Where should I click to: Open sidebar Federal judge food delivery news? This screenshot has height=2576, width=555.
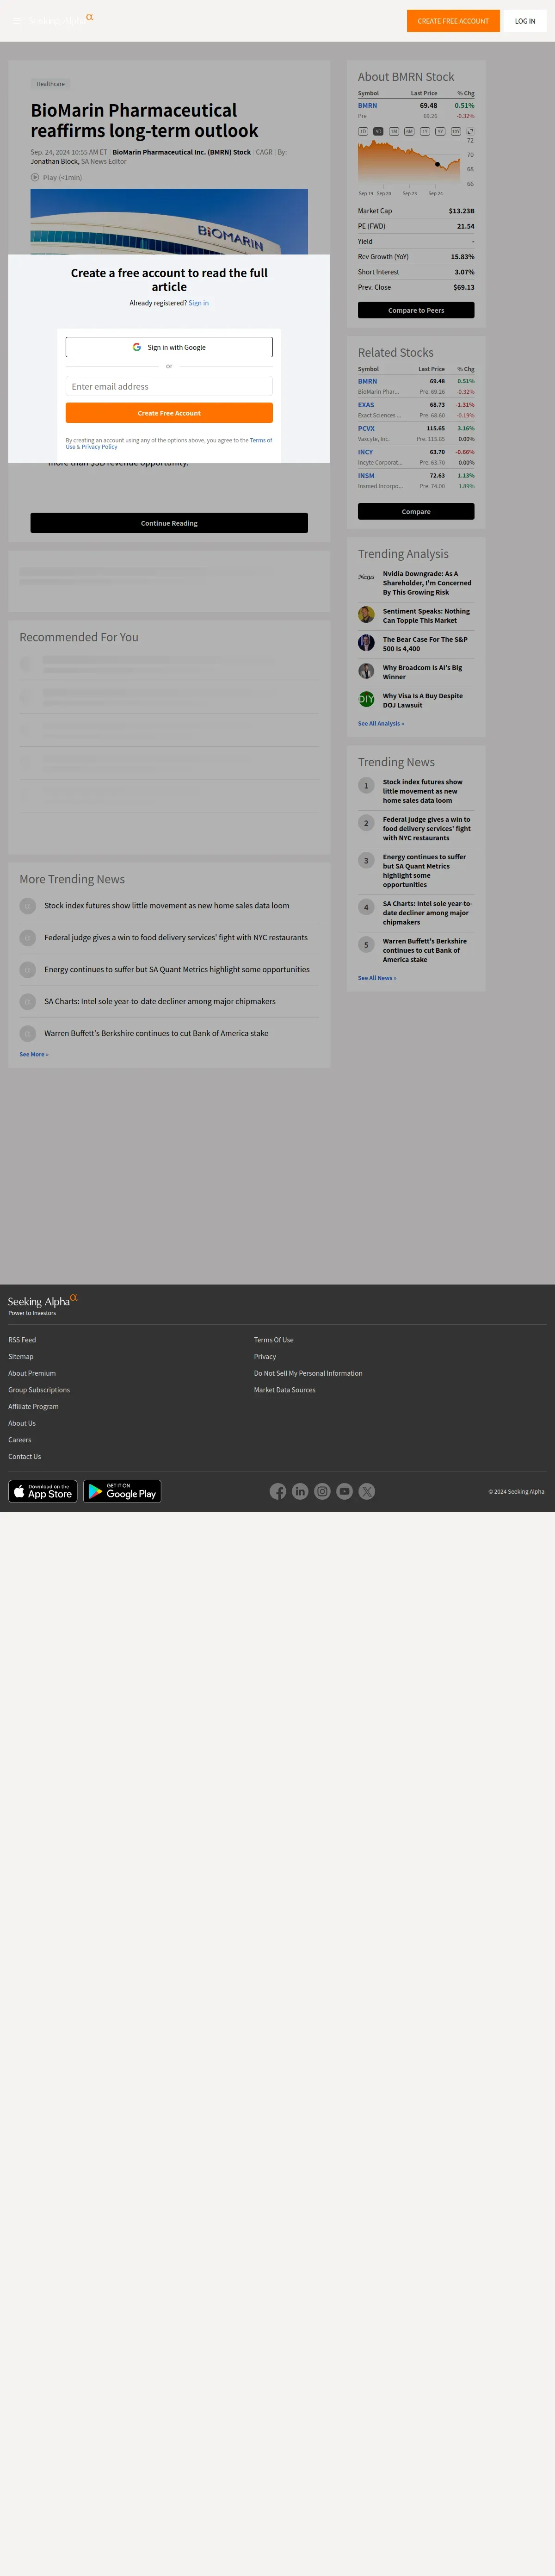[x=427, y=829]
